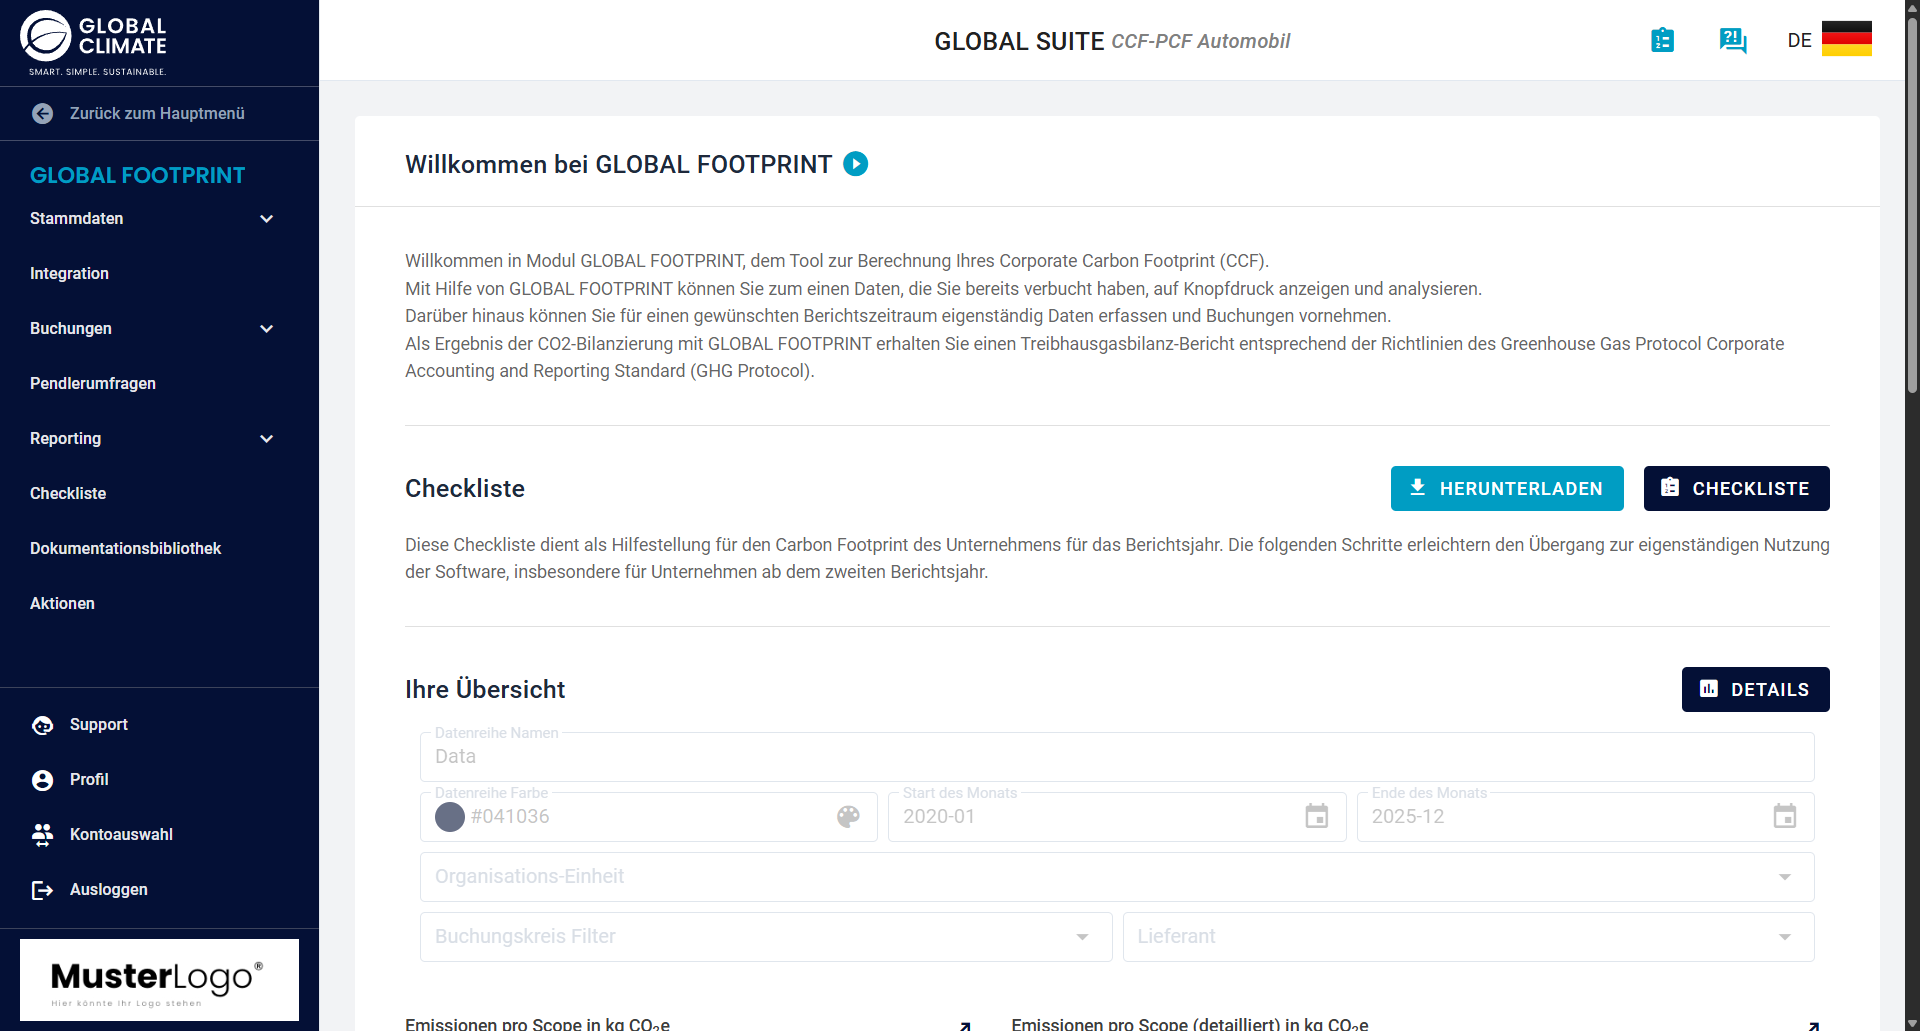The image size is (1920, 1031).
Task: Open the color palette picker icon
Action: click(x=848, y=817)
